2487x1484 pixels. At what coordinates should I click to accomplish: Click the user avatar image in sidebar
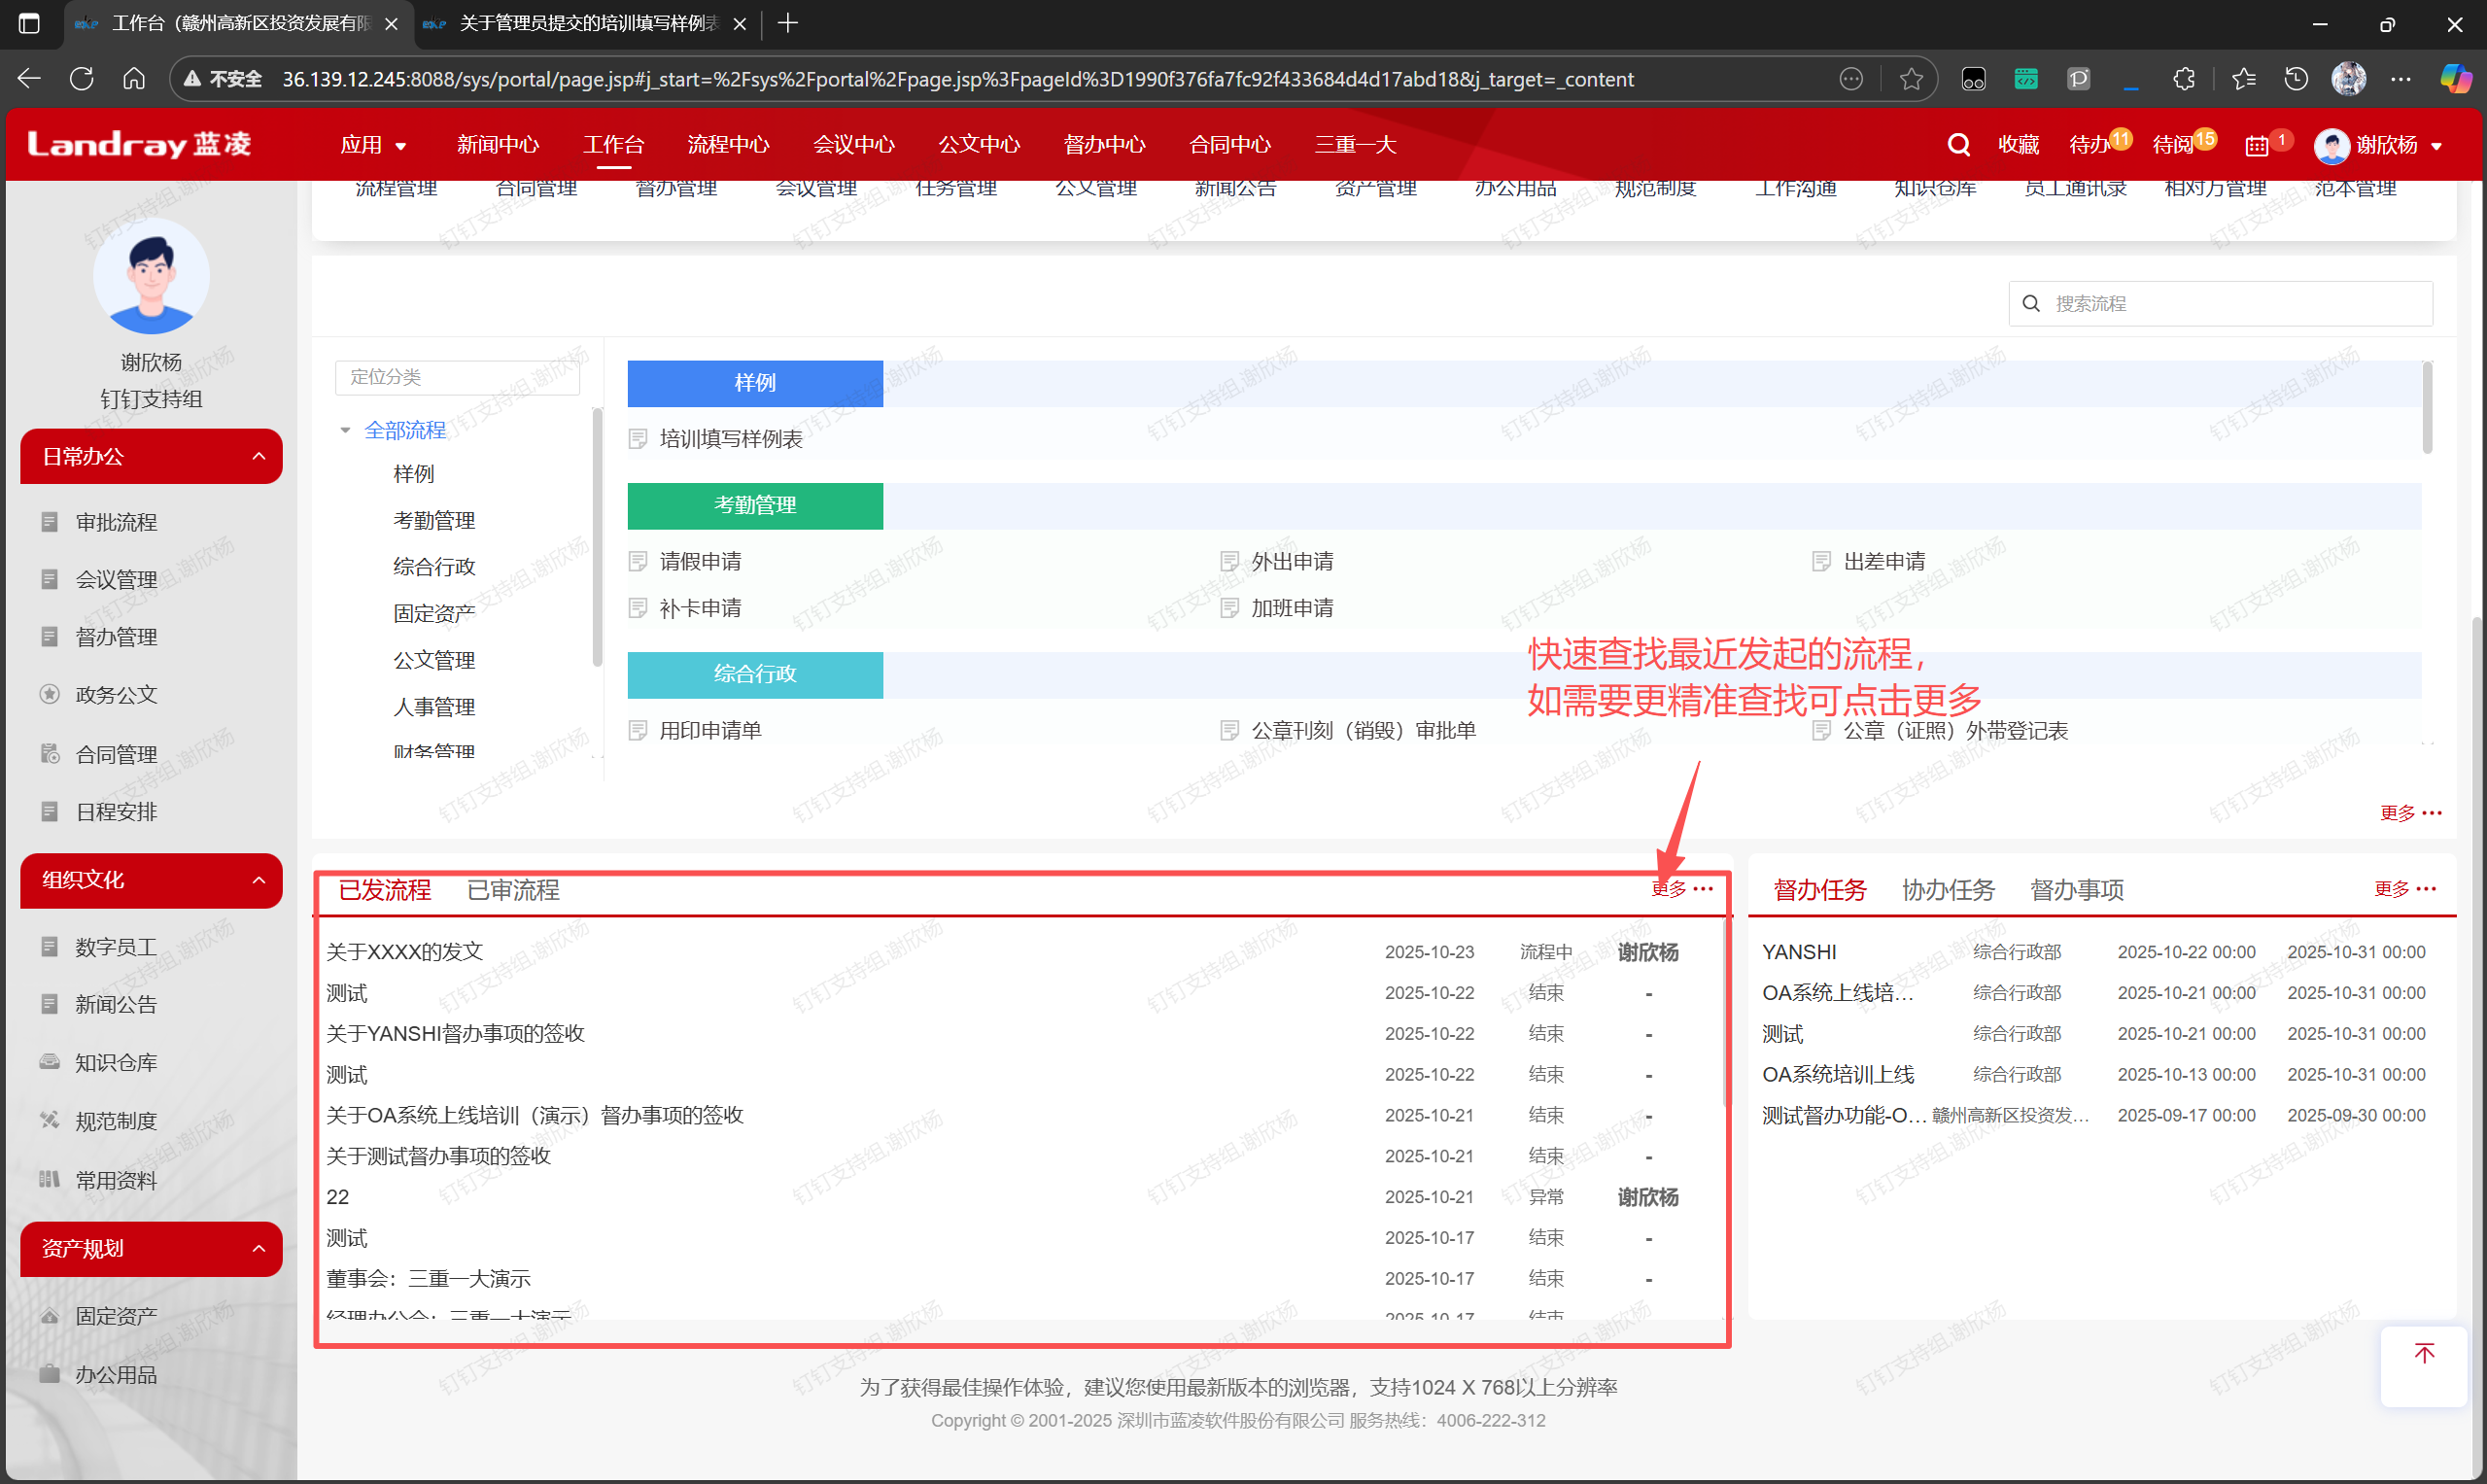151,277
